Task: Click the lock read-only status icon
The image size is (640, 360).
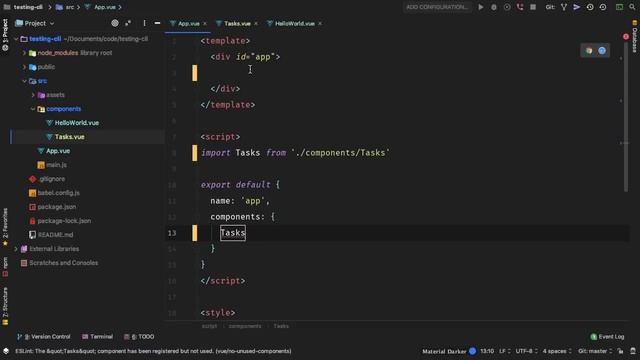Action: coord(620,351)
